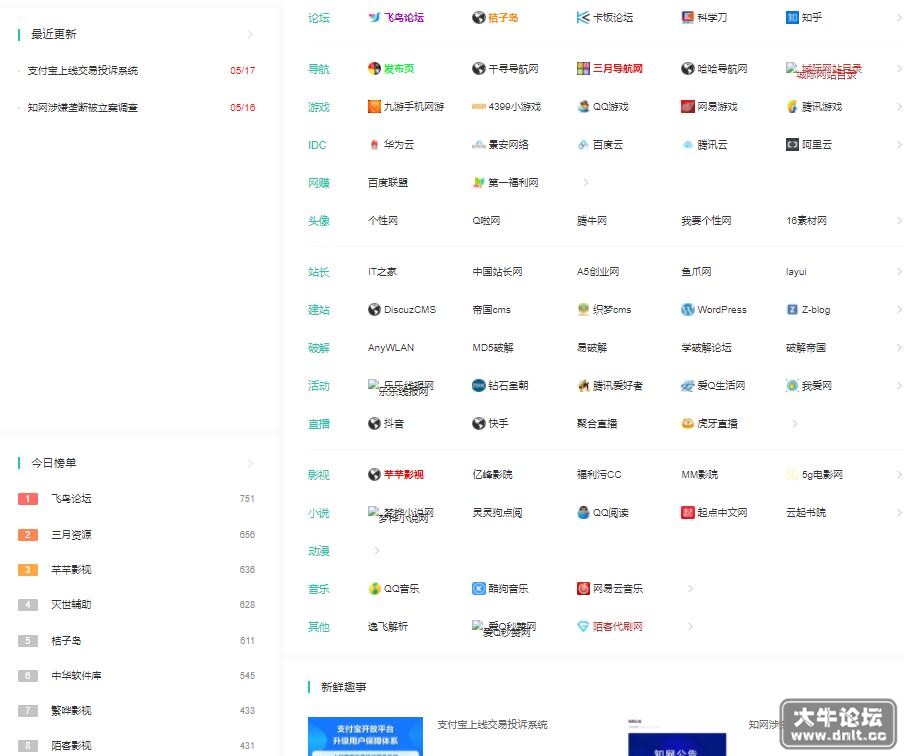Expand more links in 其他 row
The width and height of the screenshot is (904, 756).
pyautogui.click(x=690, y=627)
